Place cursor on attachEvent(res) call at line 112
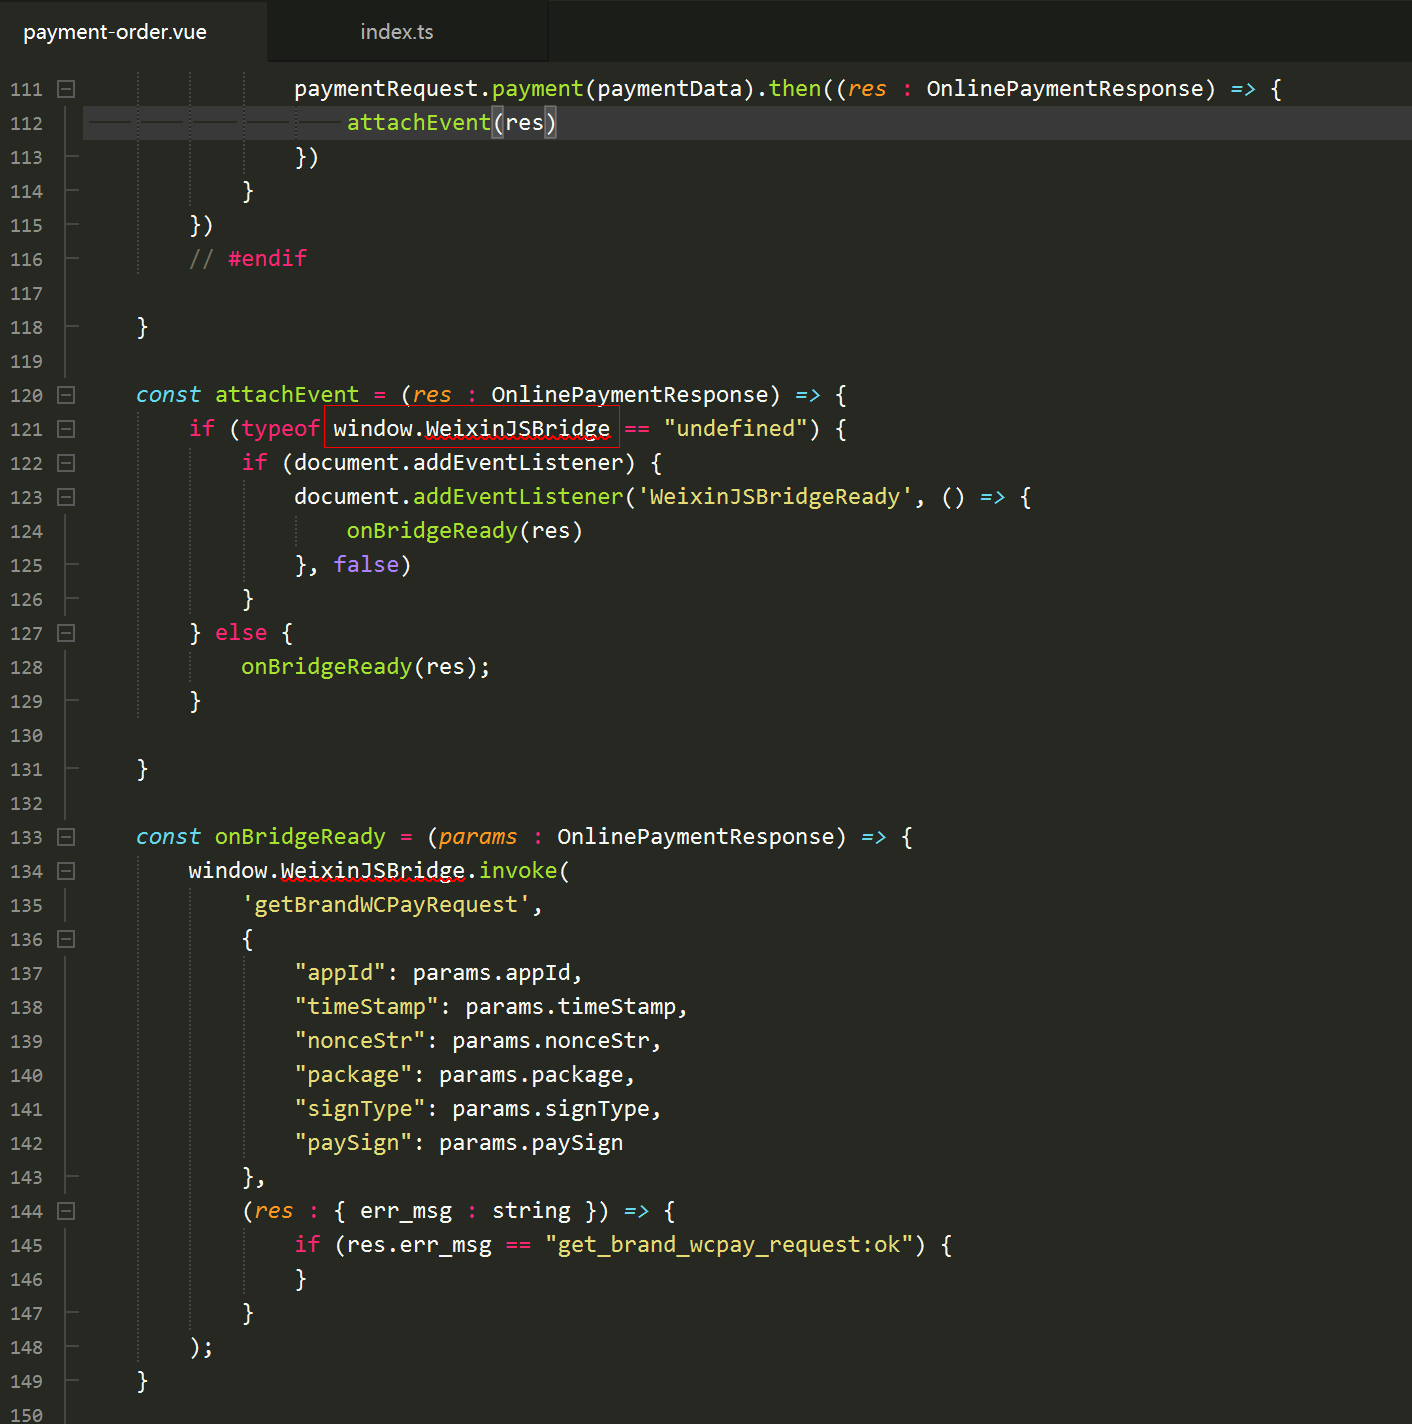1412x1424 pixels. point(451,123)
